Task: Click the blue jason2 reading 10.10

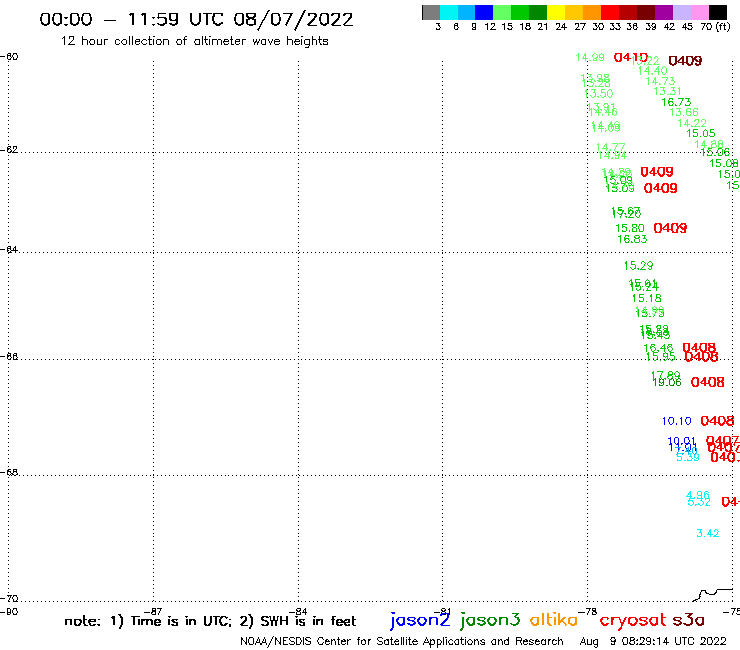Action: click(x=676, y=421)
